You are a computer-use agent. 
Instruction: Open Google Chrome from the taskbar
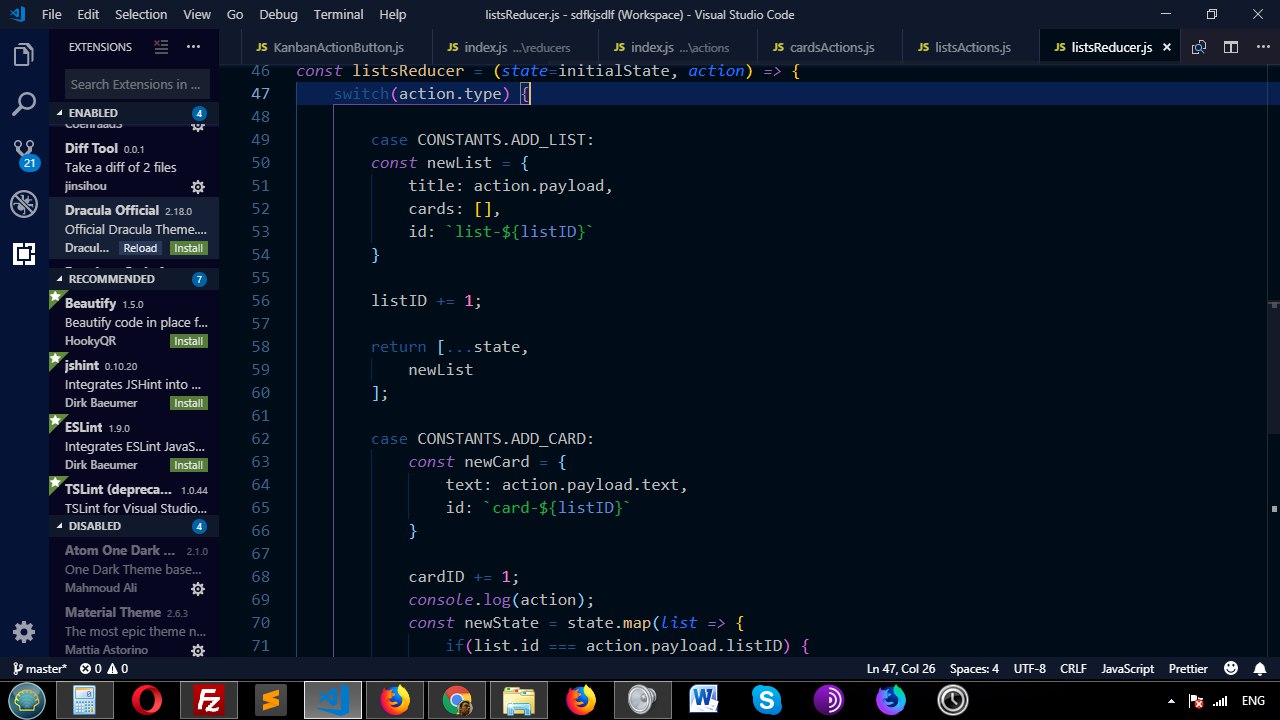tap(456, 700)
